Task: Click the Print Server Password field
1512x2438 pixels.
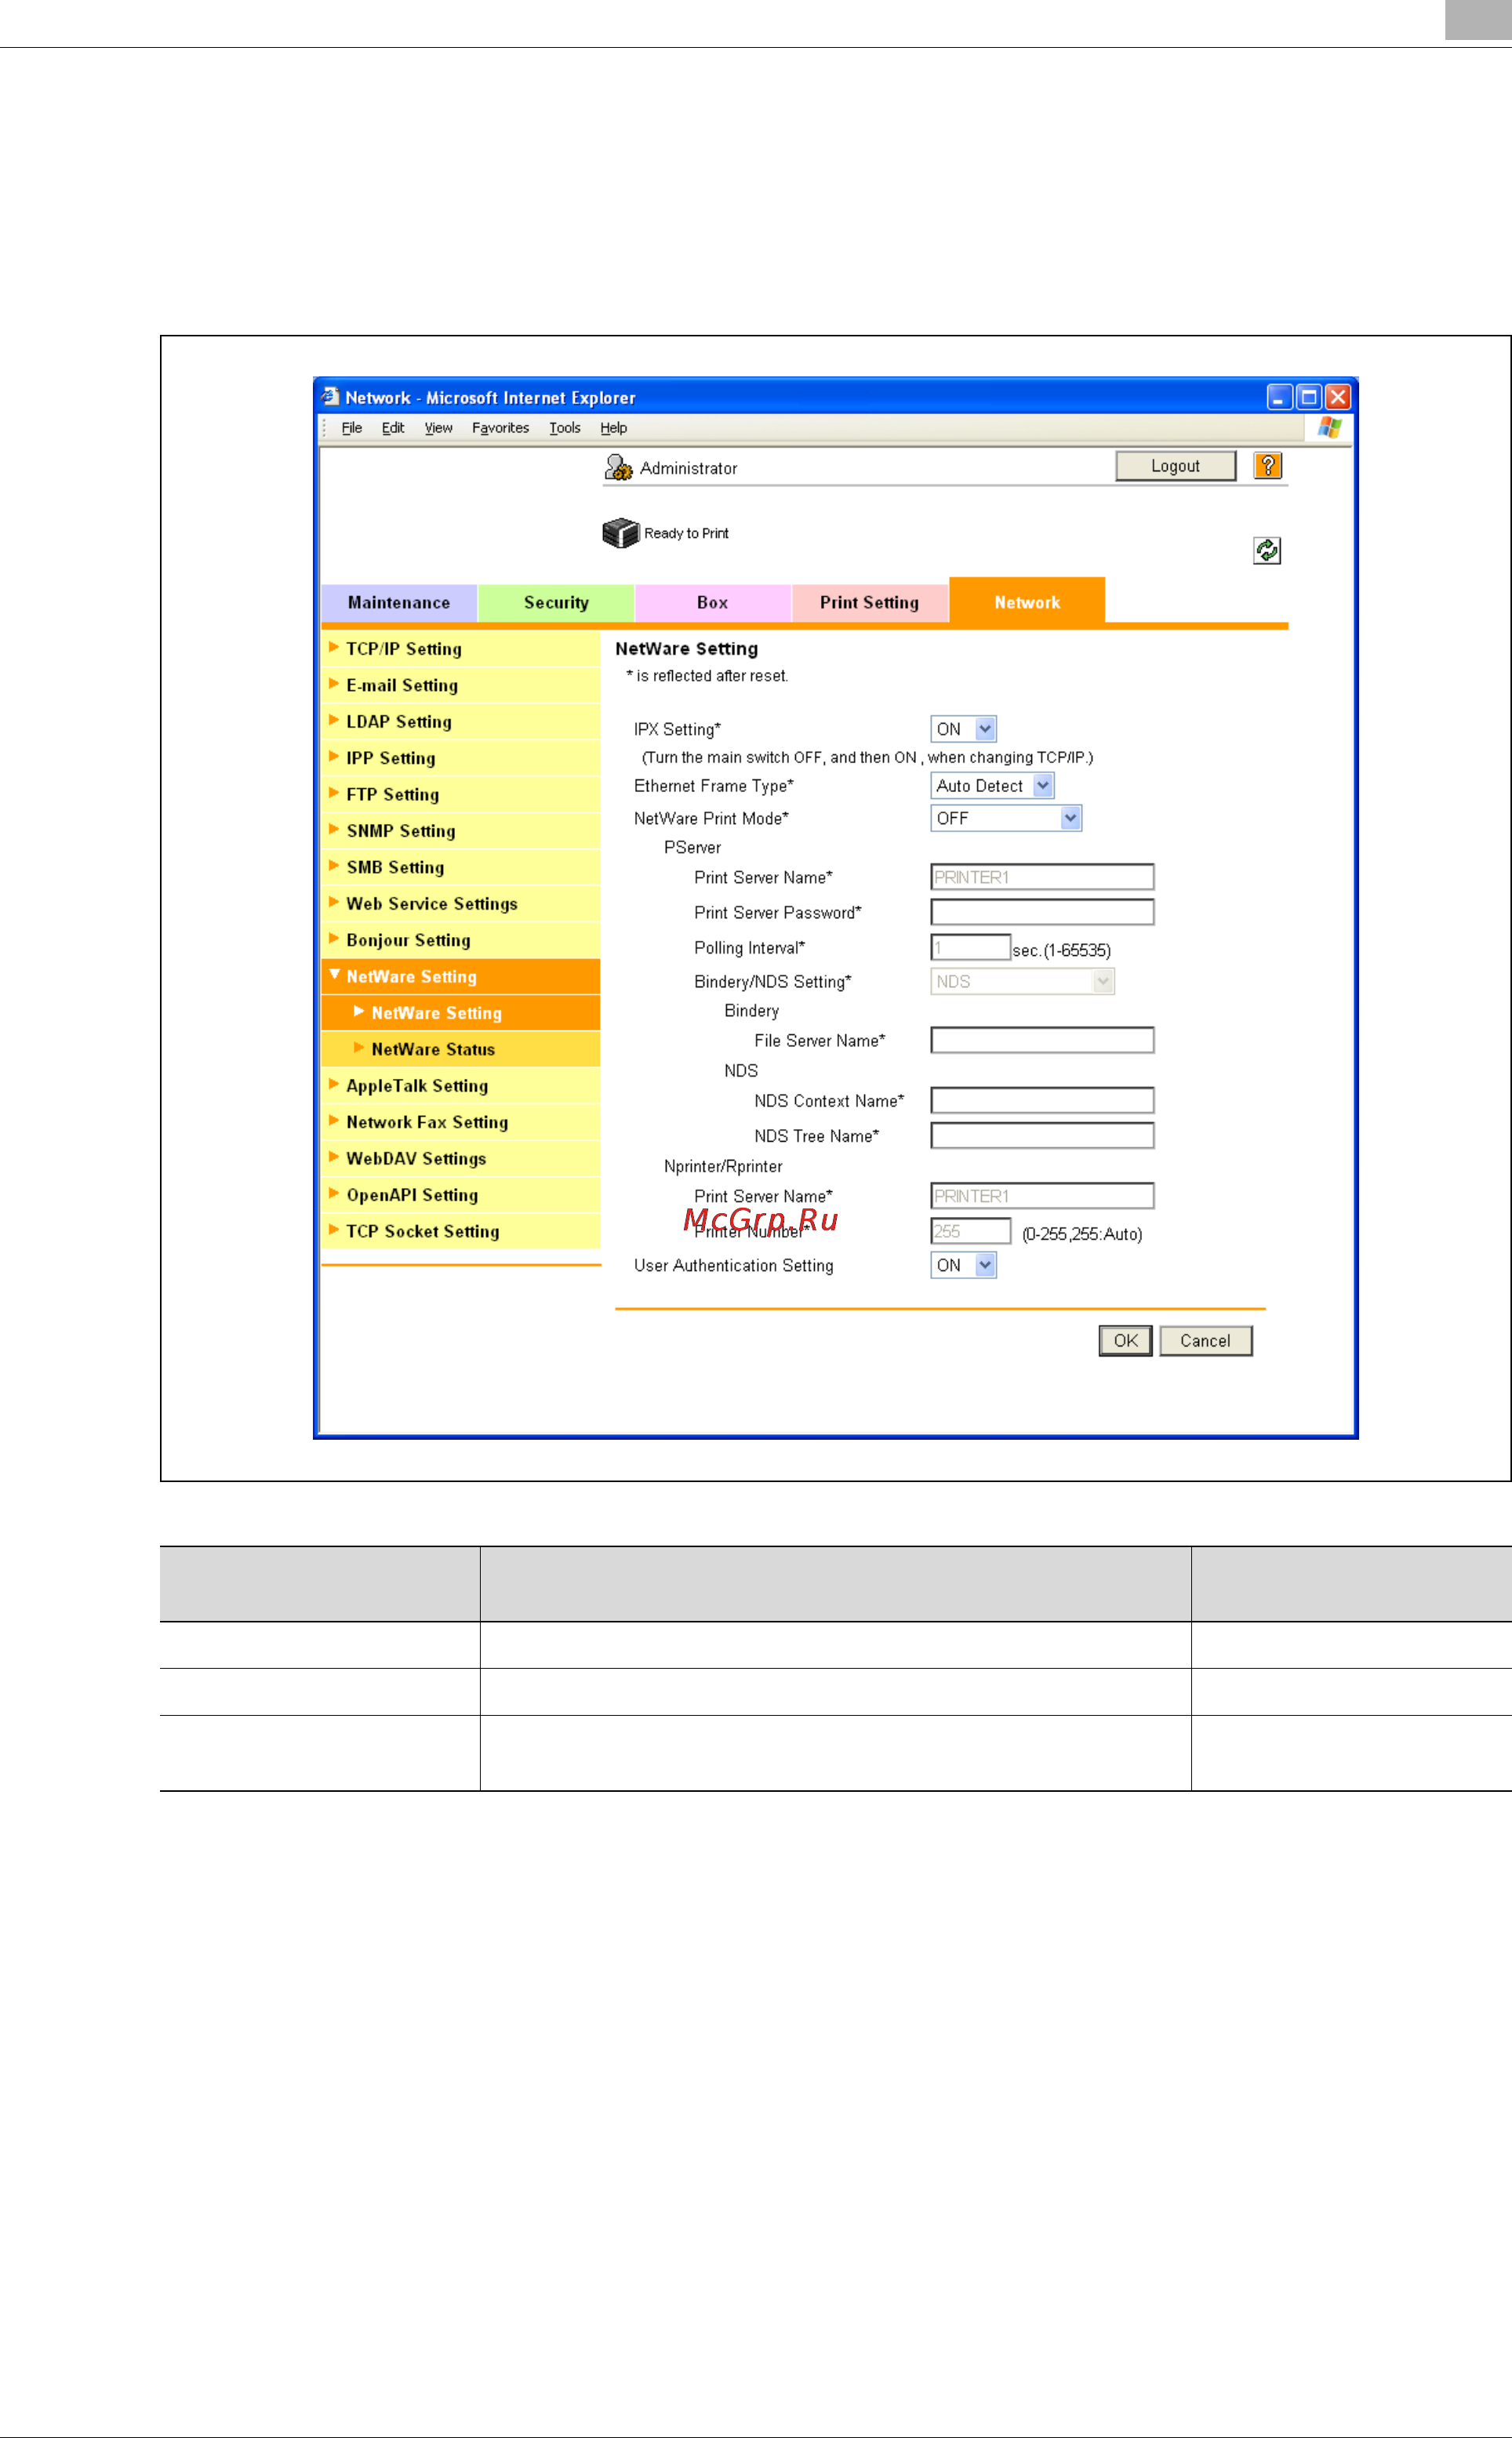Action: (1042, 912)
